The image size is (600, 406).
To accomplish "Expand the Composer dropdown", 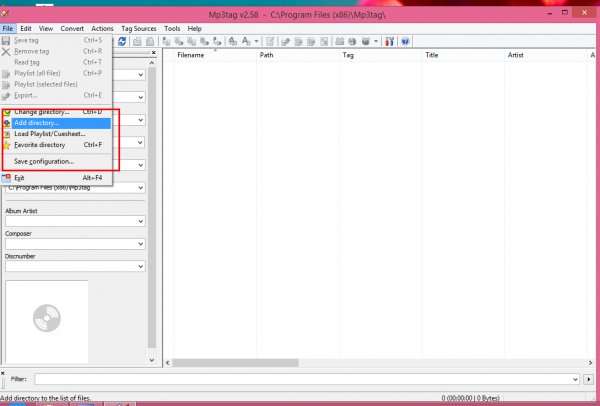I will (142, 244).
